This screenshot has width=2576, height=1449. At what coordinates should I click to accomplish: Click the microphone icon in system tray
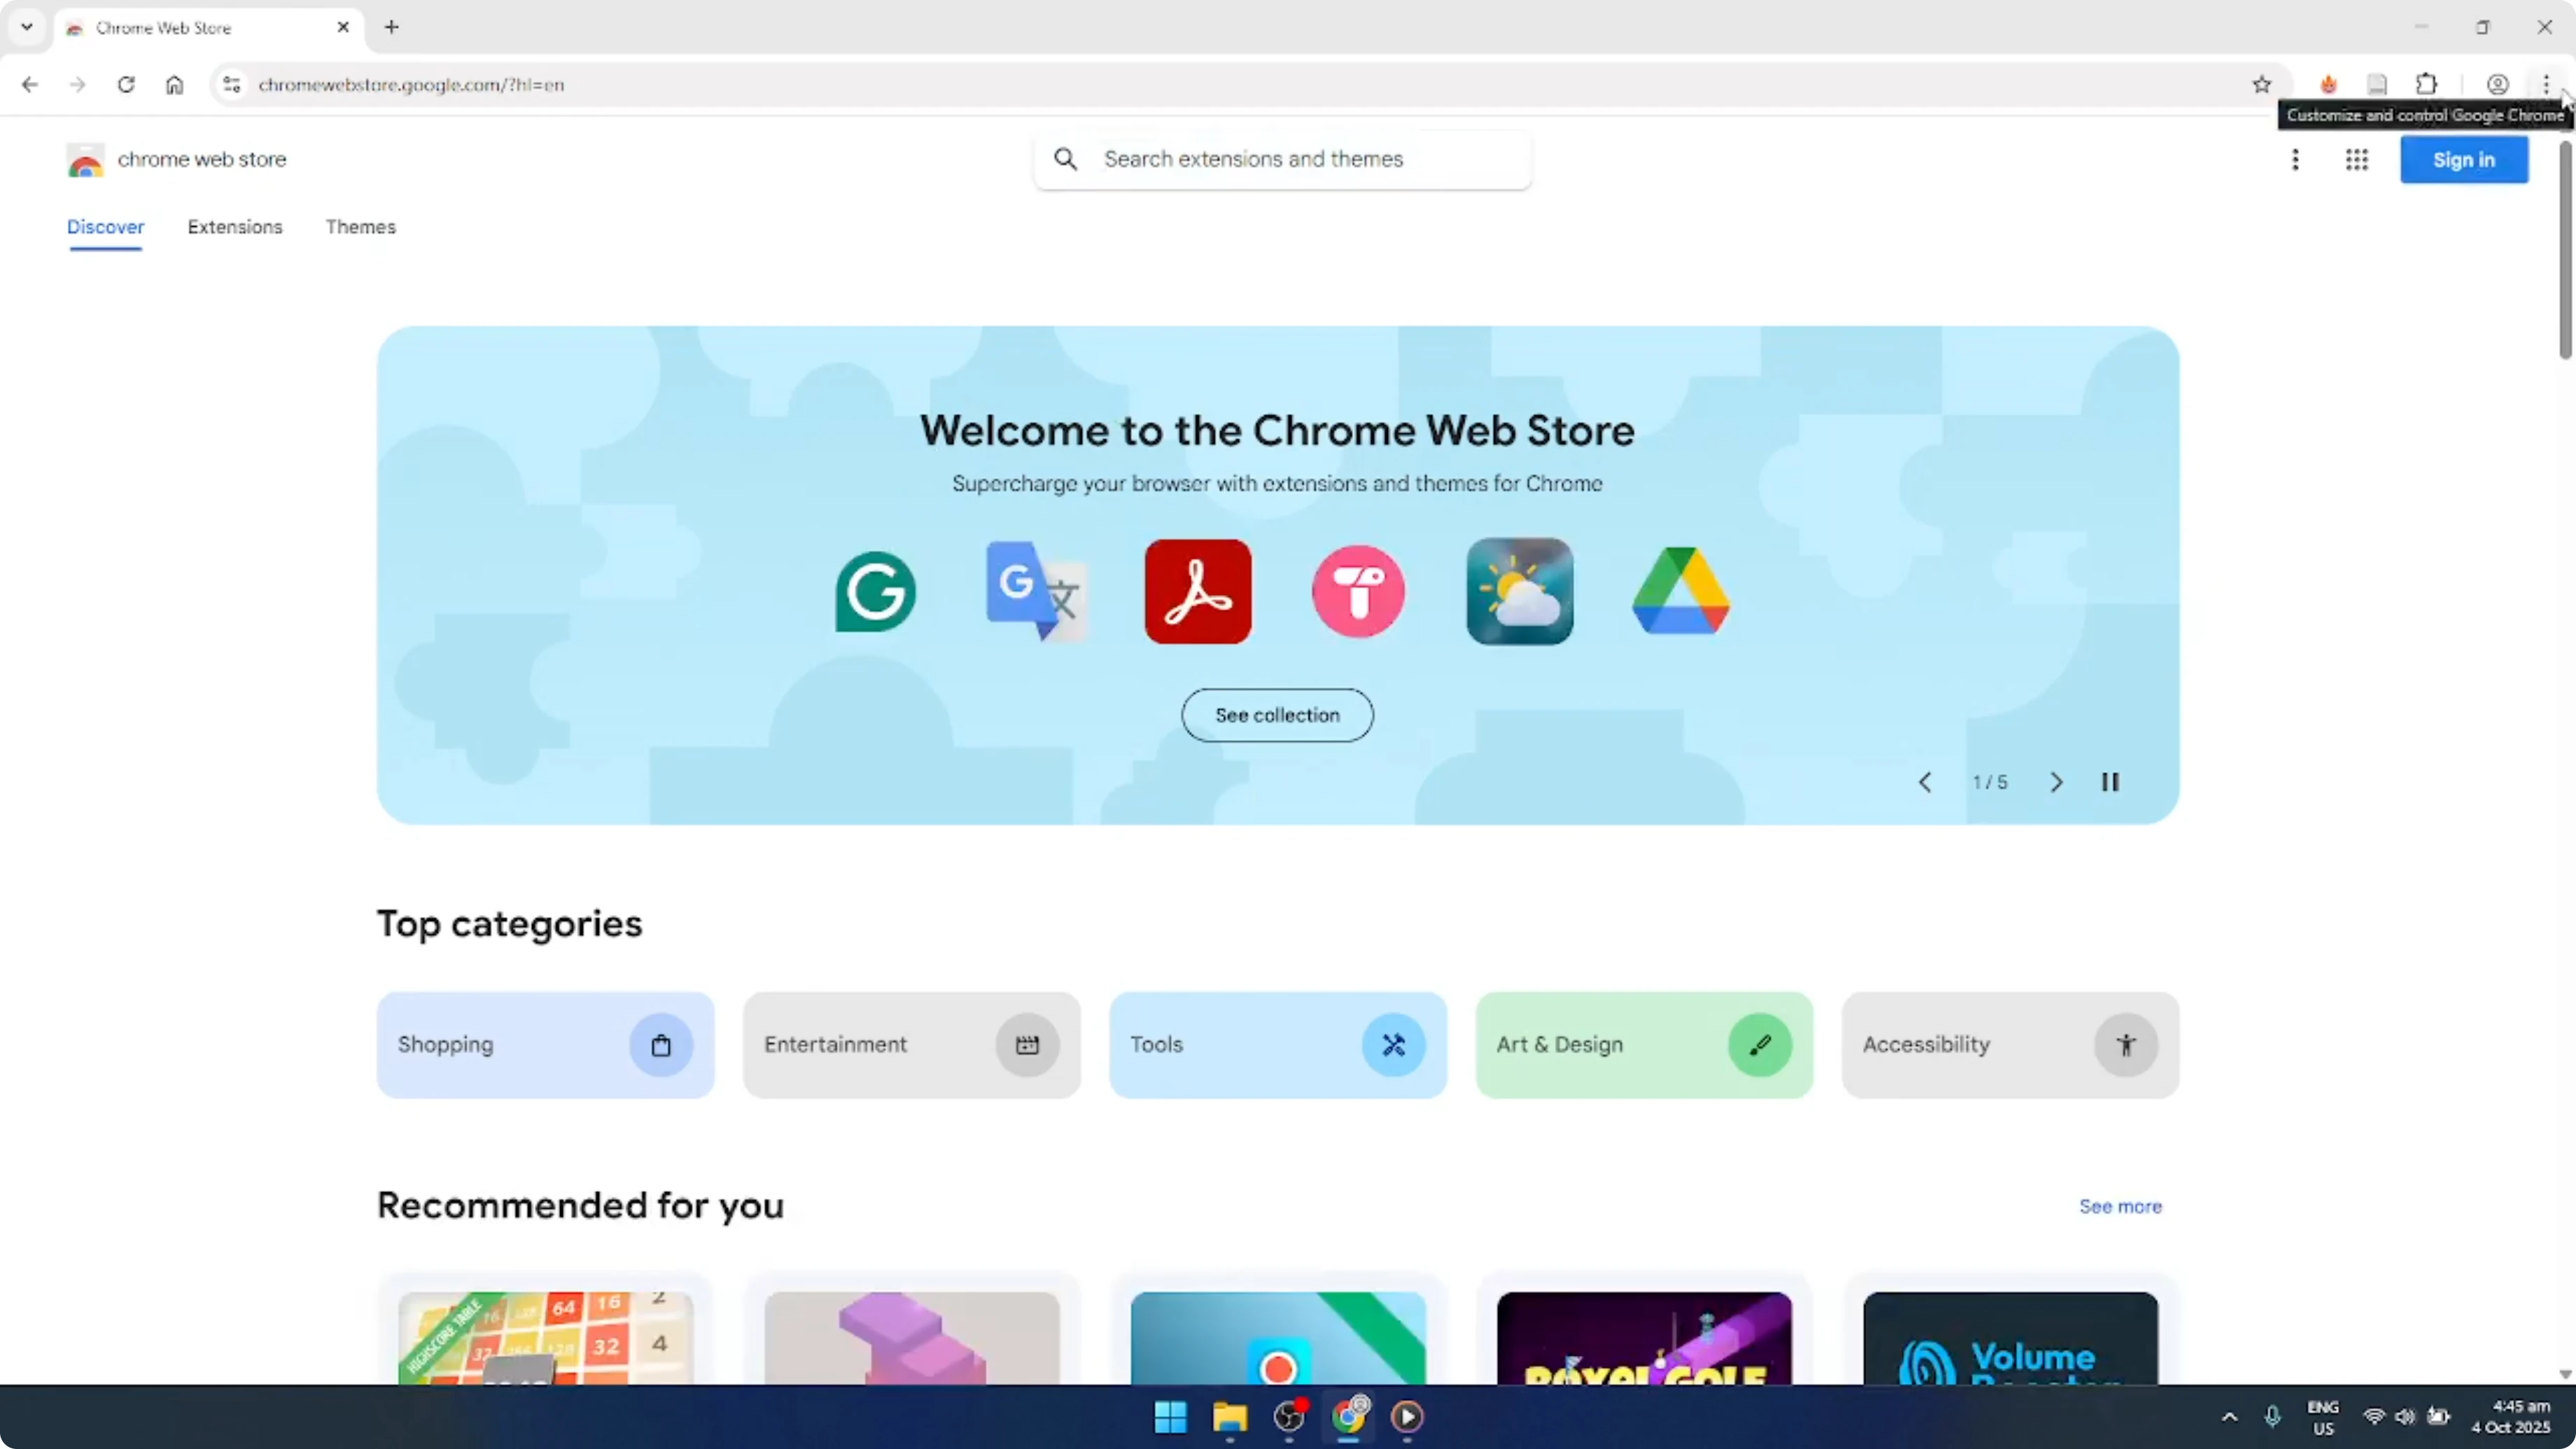coord(2272,1417)
